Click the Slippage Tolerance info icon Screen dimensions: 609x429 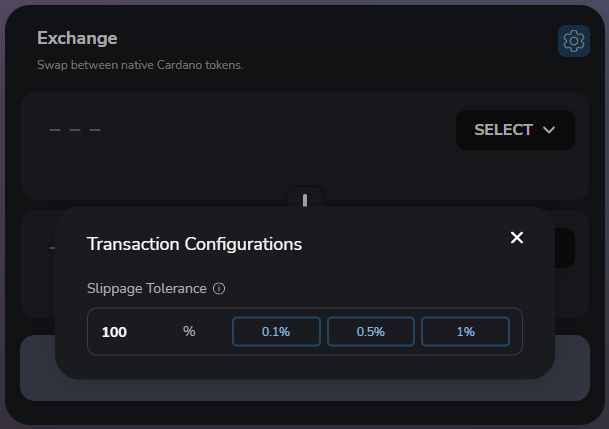coord(219,288)
